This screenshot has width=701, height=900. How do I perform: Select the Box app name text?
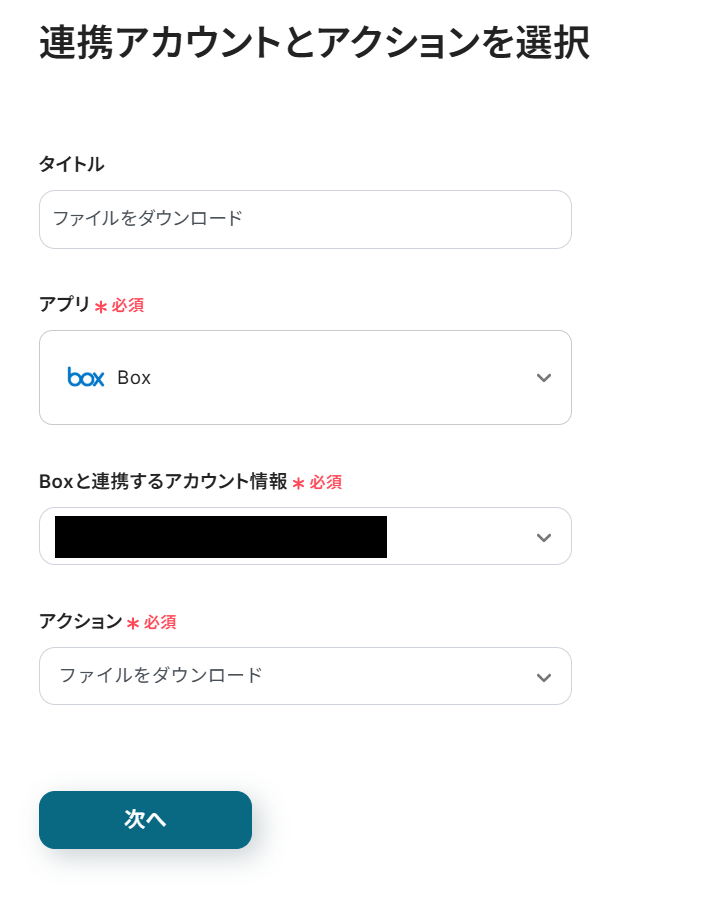(134, 378)
